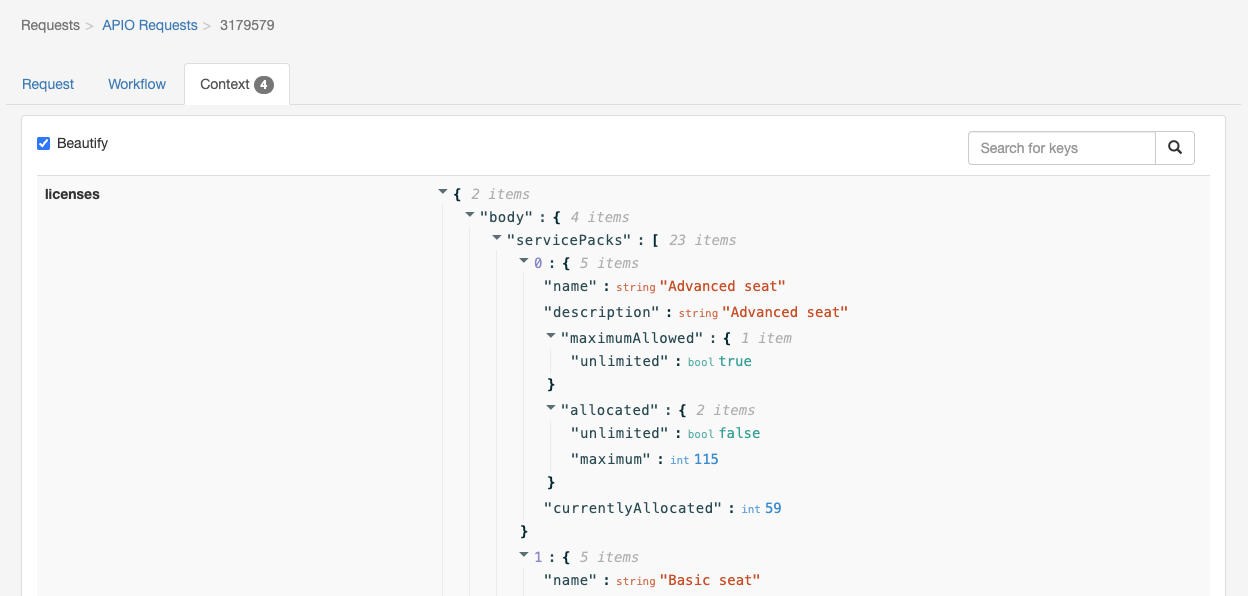Image resolution: width=1248 pixels, height=596 pixels.
Task: Click the Requests breadcrumb
Action: point(50,25)
